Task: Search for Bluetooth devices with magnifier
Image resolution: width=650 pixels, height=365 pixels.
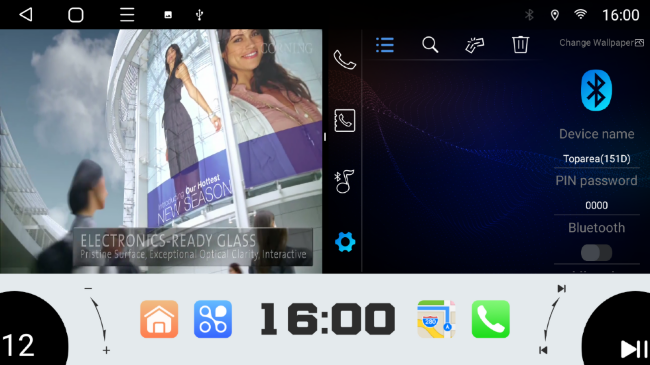Action: [430, 44]
